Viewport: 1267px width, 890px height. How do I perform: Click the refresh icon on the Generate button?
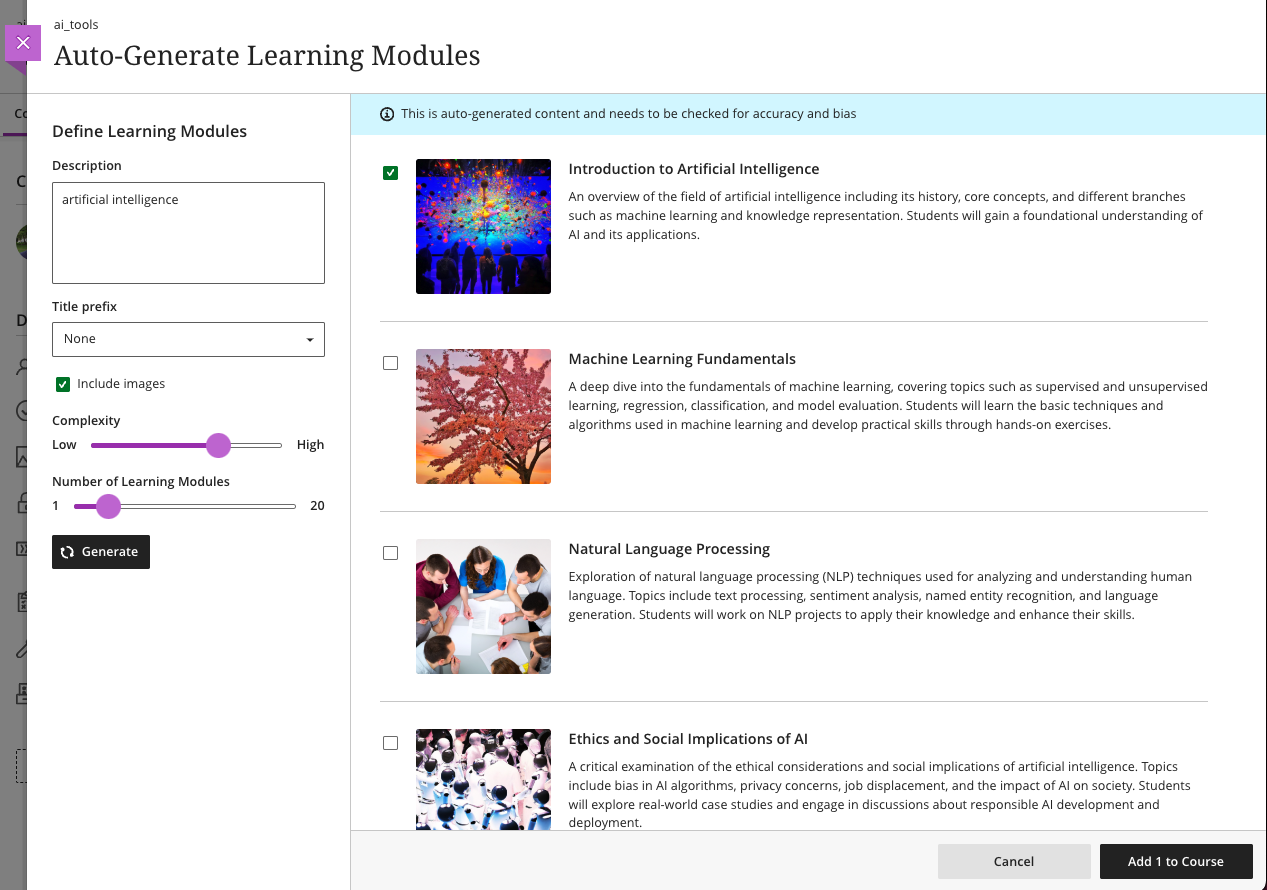pos(67,552)
